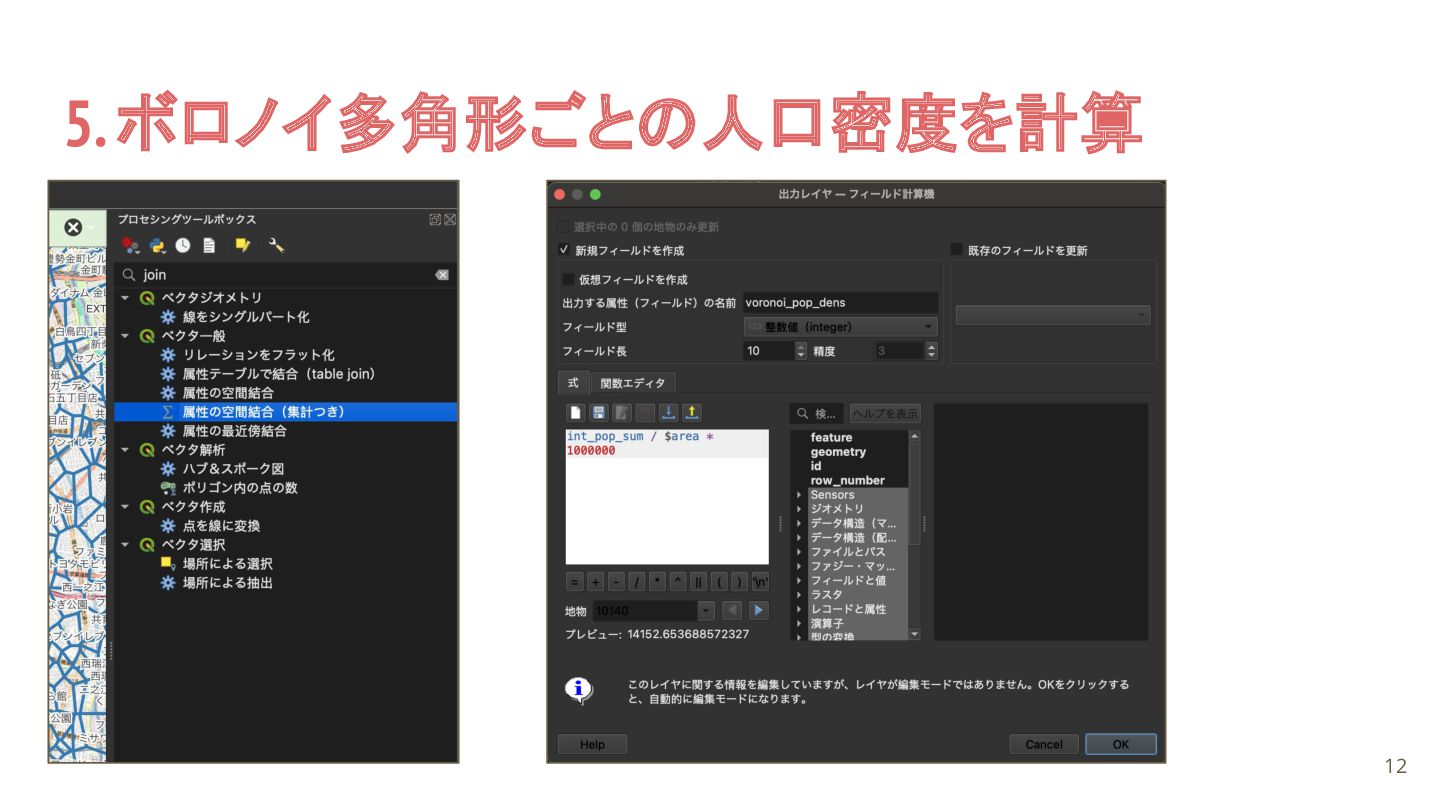This screenshot has width=1440, height=810.
Task: Save the expression using the floppy icon
Action: pos(598,412)
